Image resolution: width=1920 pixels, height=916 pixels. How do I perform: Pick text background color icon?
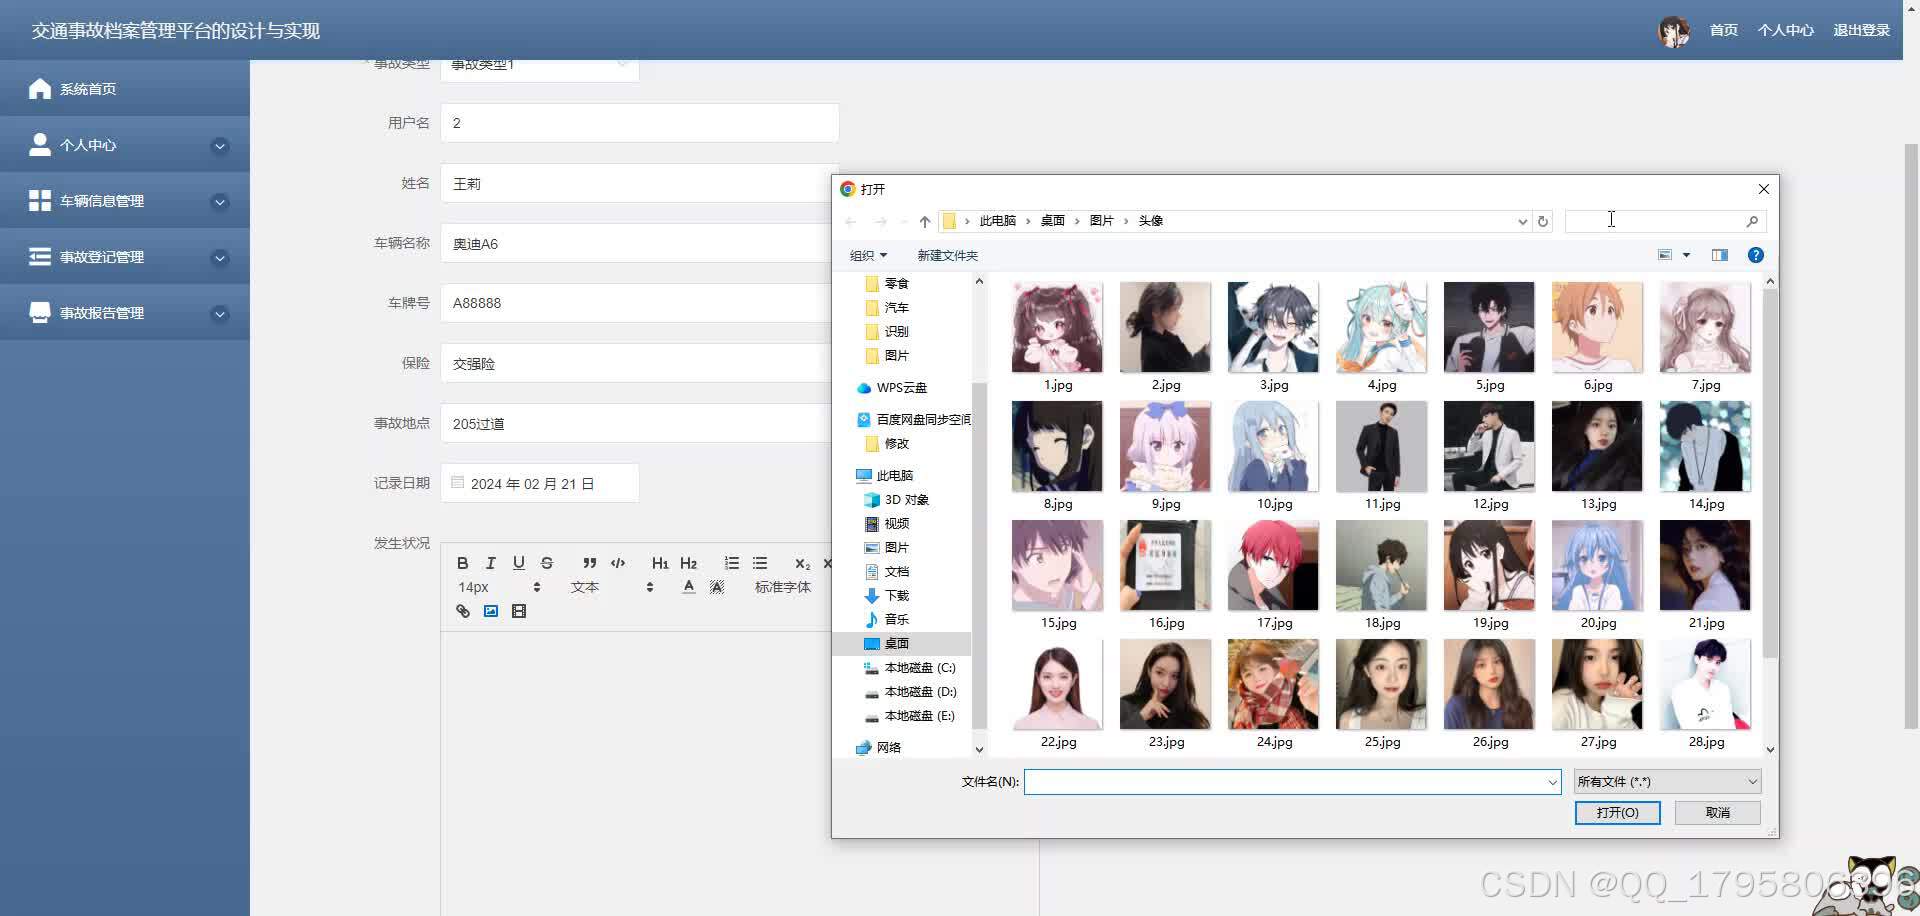pyautogui.click(x=717, y=587)
